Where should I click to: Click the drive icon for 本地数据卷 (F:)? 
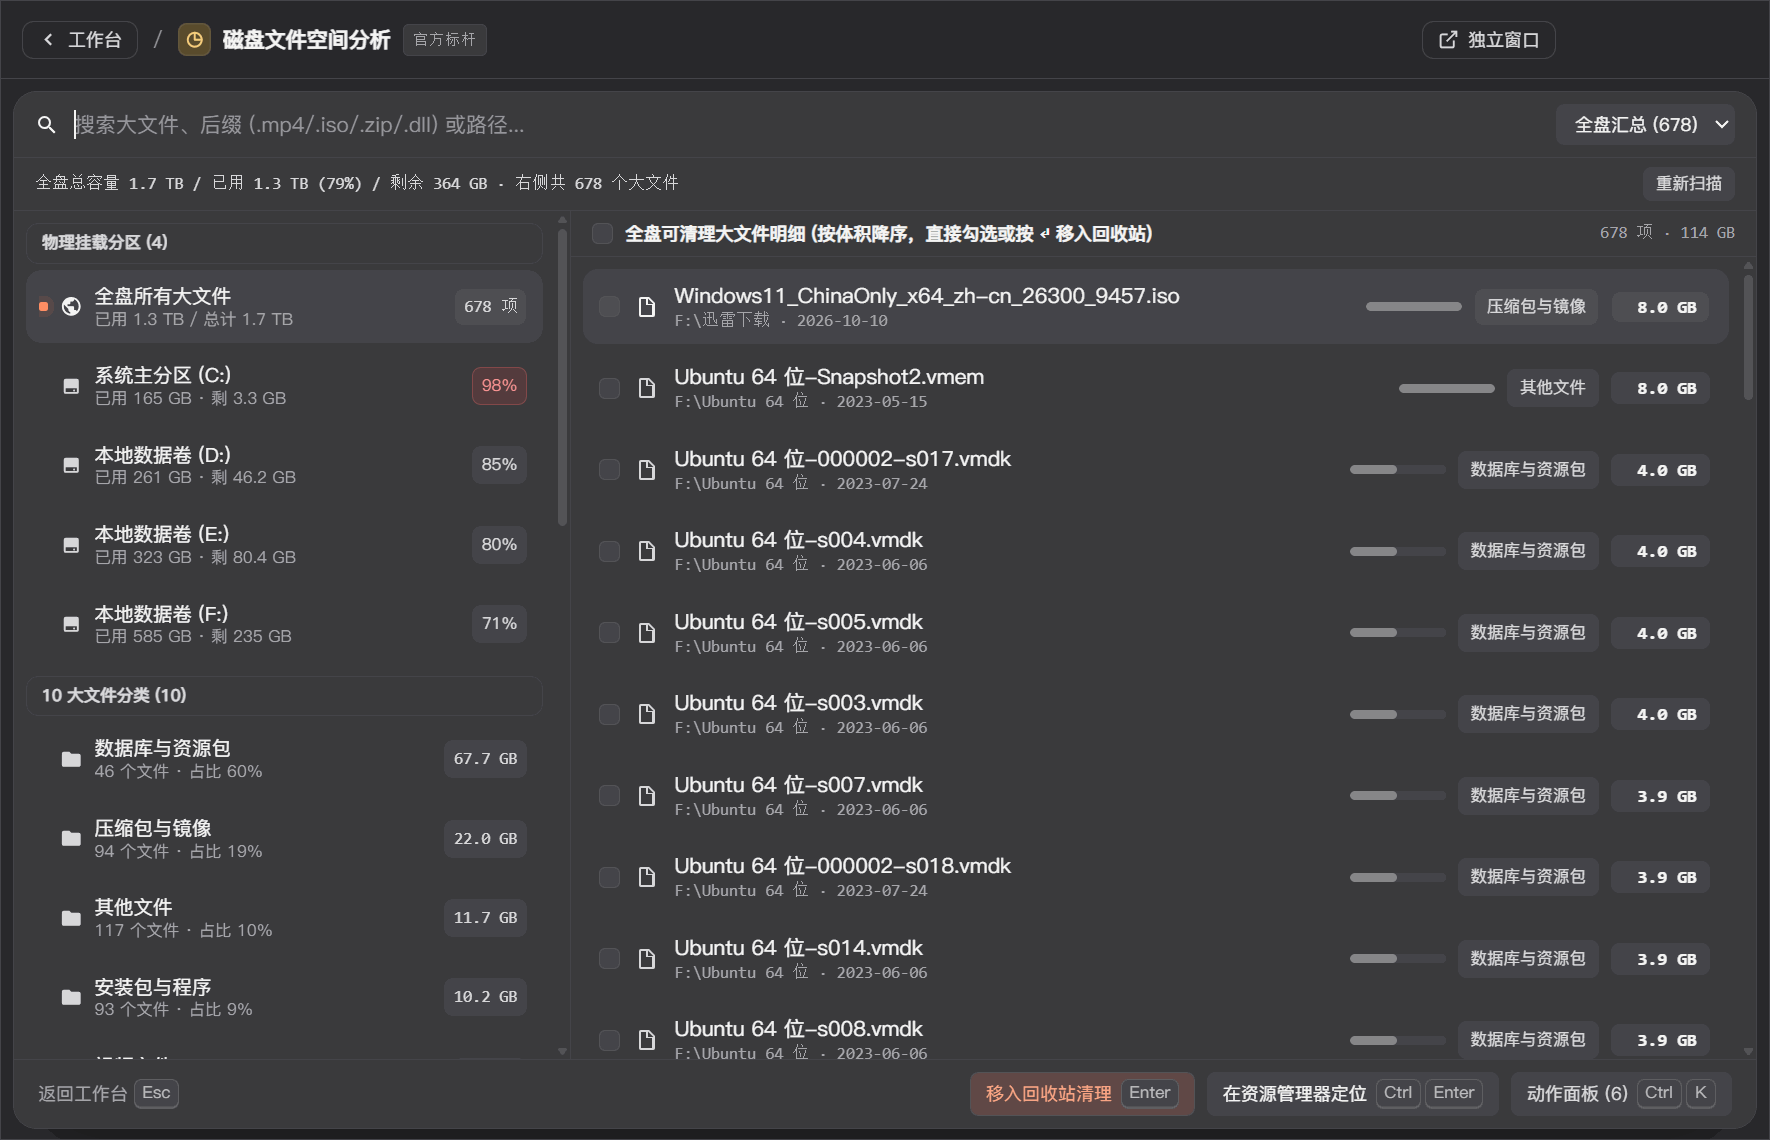[x=71, y=624]
